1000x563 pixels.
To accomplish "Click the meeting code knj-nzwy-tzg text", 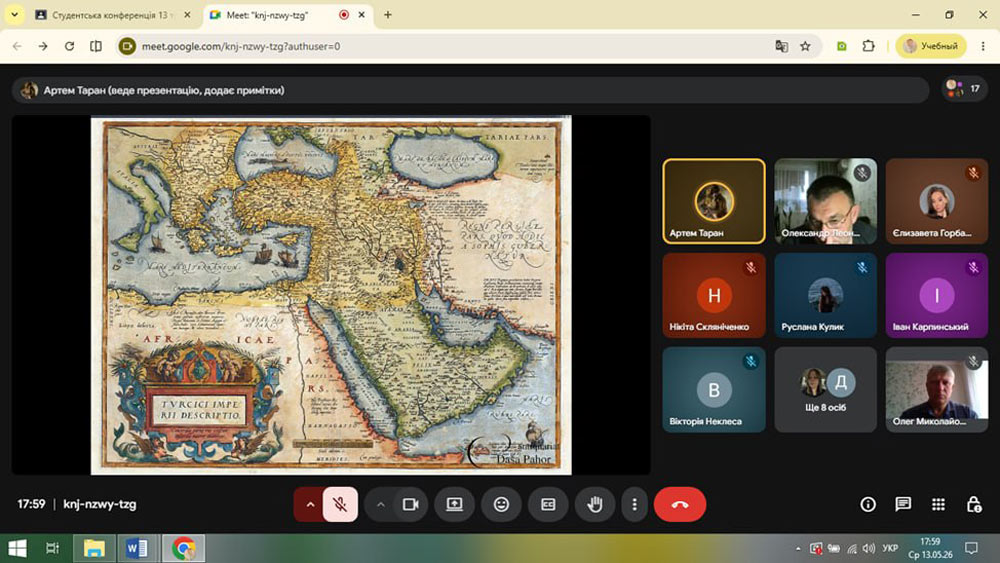I will 99,504.
